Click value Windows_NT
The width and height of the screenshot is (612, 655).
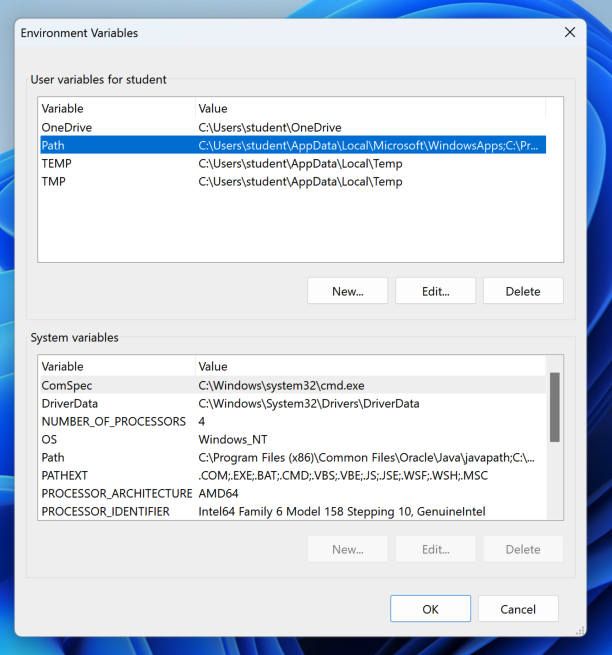(233, 439)
